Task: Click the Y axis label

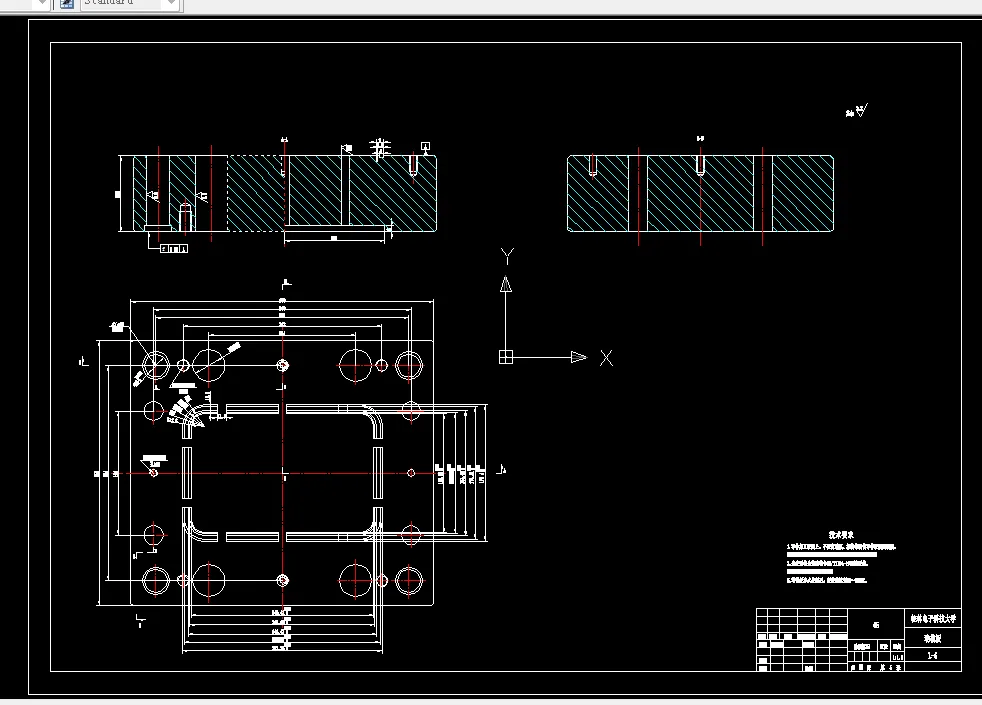Action: 507,255
